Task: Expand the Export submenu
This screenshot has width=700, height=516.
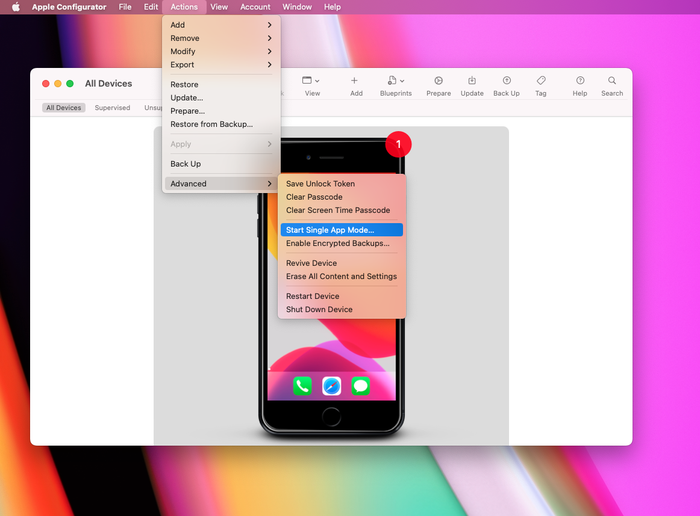Action: coord(221,65)
